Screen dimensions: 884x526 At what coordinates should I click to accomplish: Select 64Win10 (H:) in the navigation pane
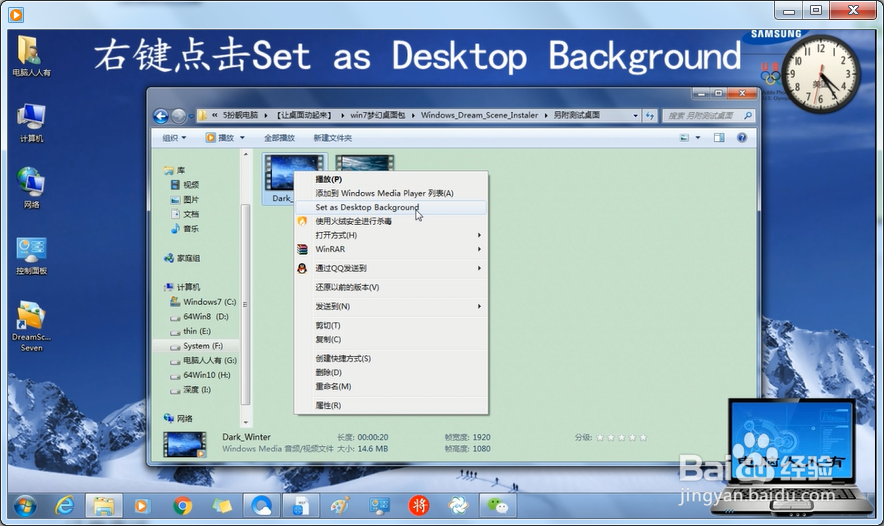200,375
